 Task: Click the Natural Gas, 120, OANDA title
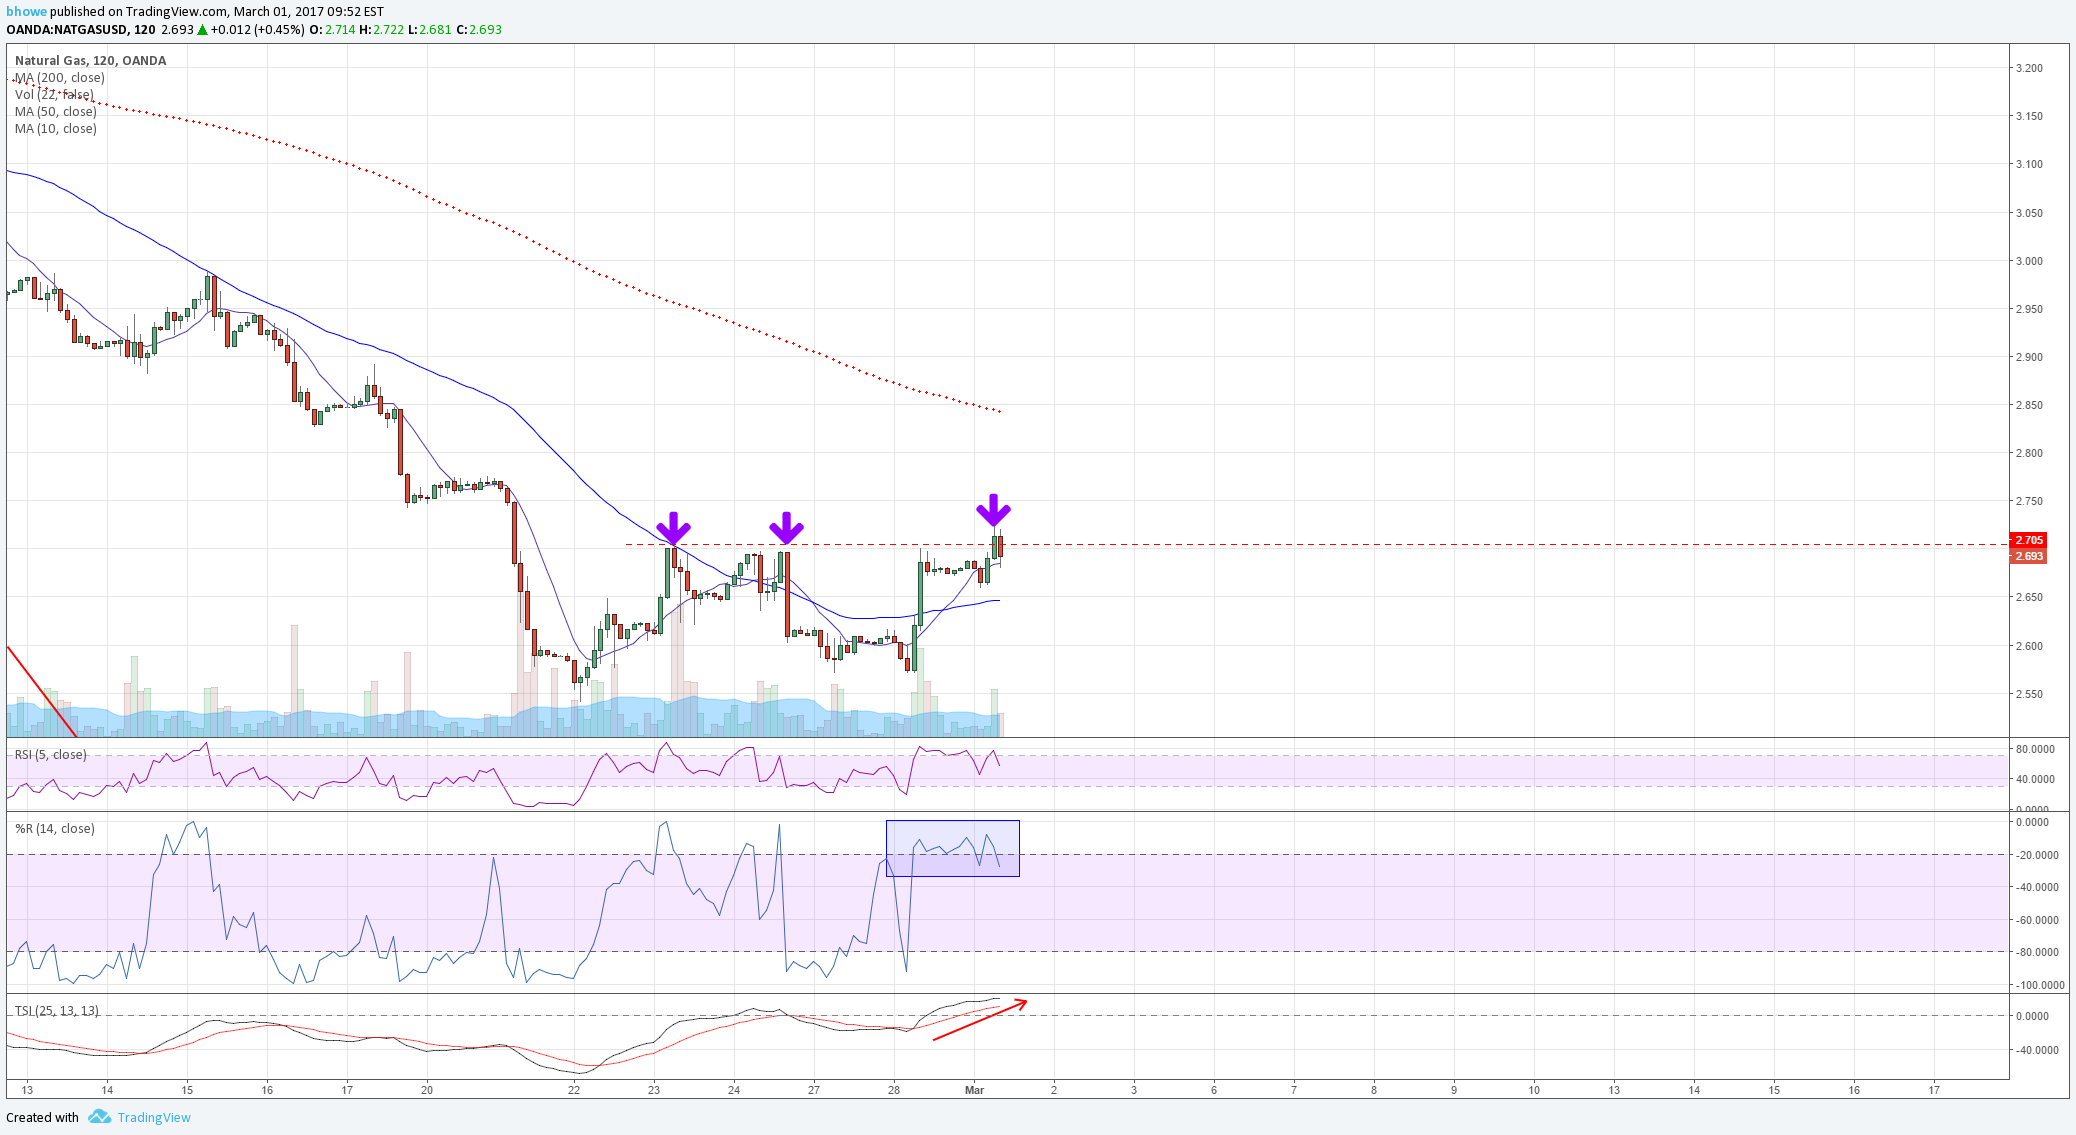click(91, 60)
